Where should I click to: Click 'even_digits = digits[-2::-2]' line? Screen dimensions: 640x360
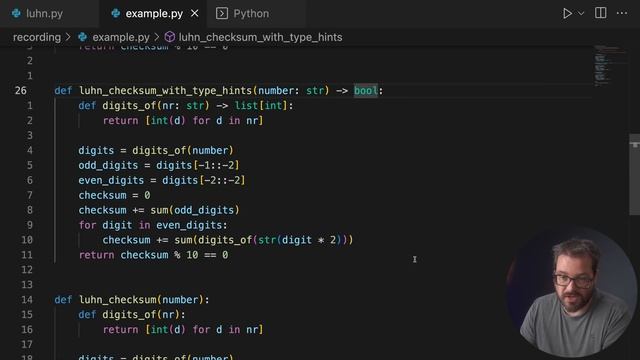[x=162, y=180]
